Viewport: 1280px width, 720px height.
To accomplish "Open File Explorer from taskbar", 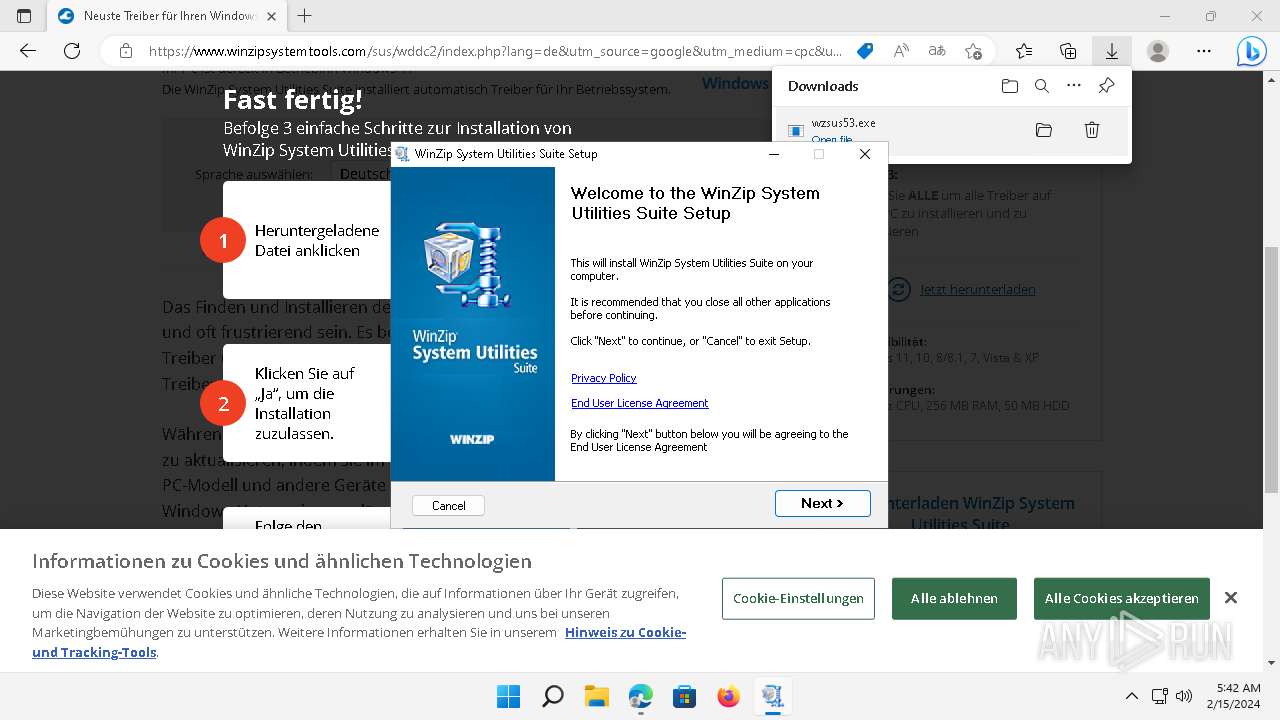I will pos(596,696).
